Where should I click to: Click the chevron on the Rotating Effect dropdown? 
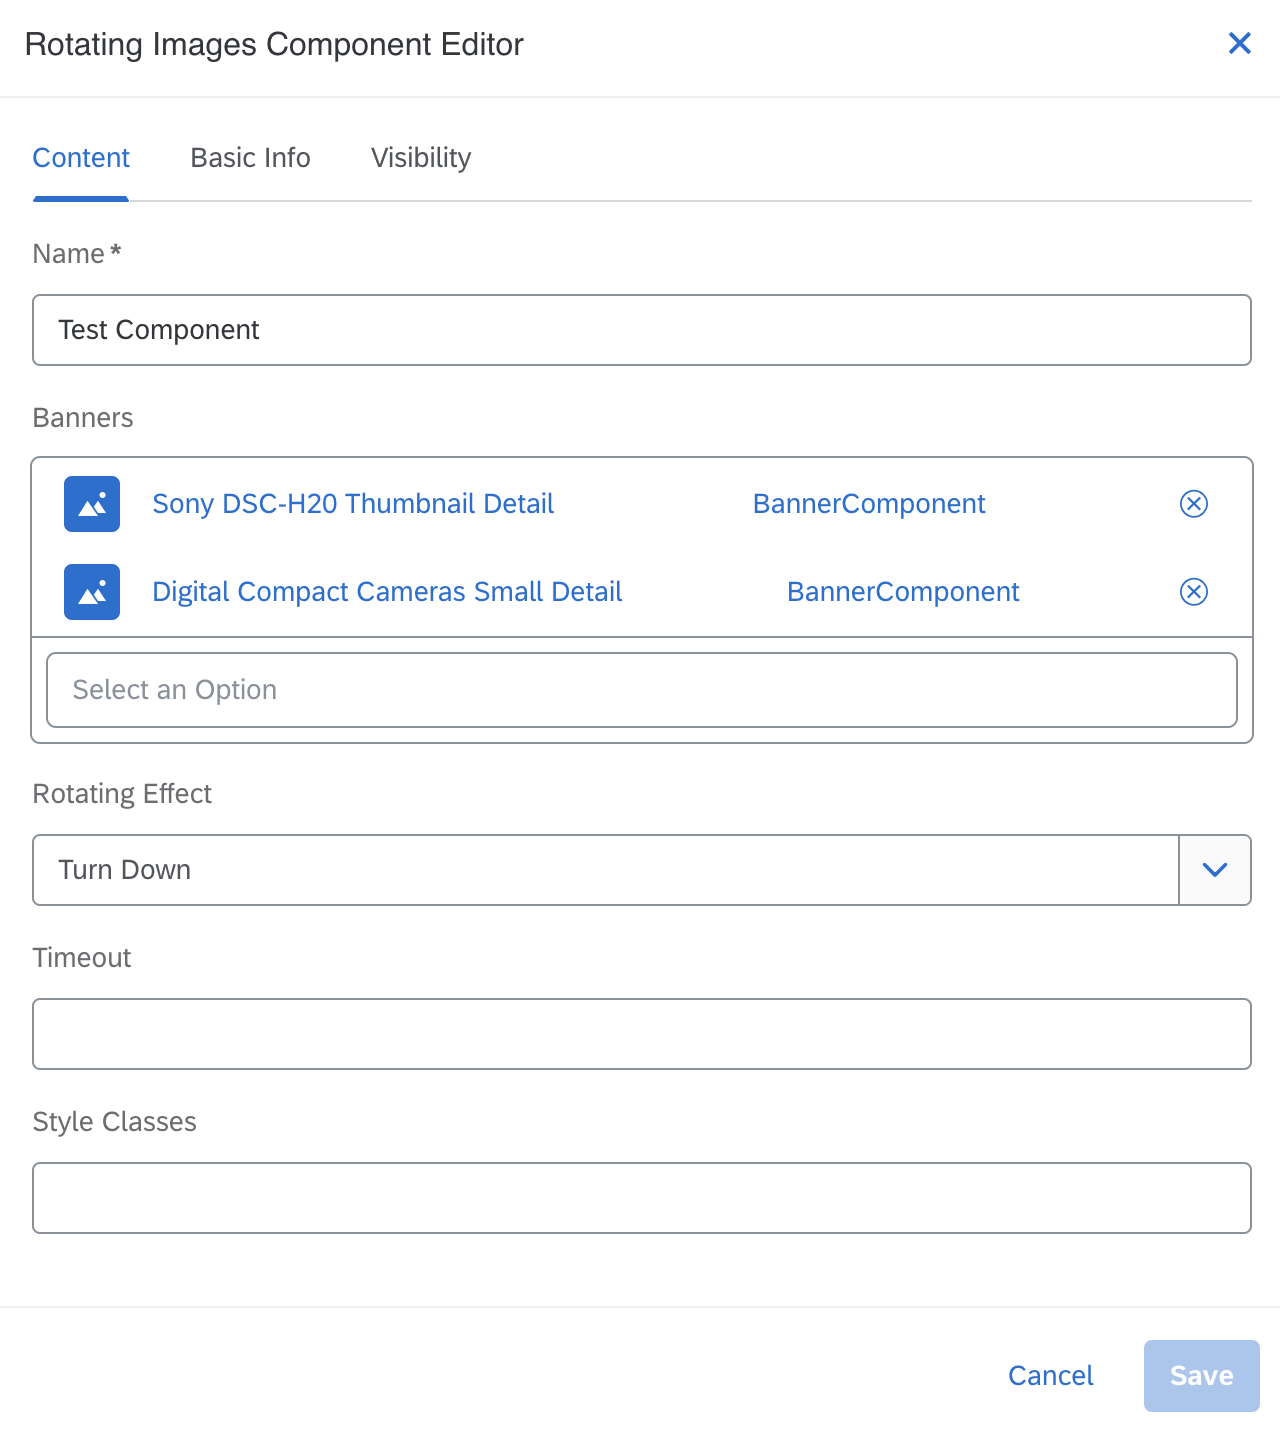tap(1215, 870)
